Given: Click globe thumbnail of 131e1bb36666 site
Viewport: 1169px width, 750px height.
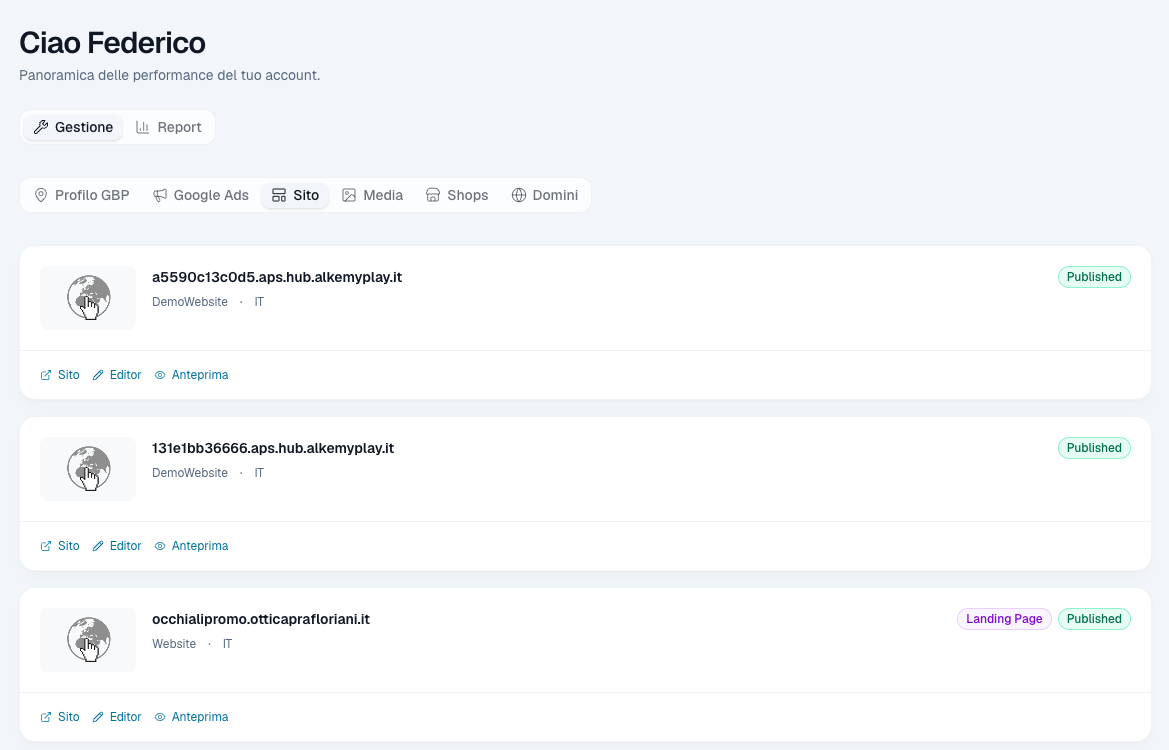Looking at the screenshot, I should click(88, 468).
